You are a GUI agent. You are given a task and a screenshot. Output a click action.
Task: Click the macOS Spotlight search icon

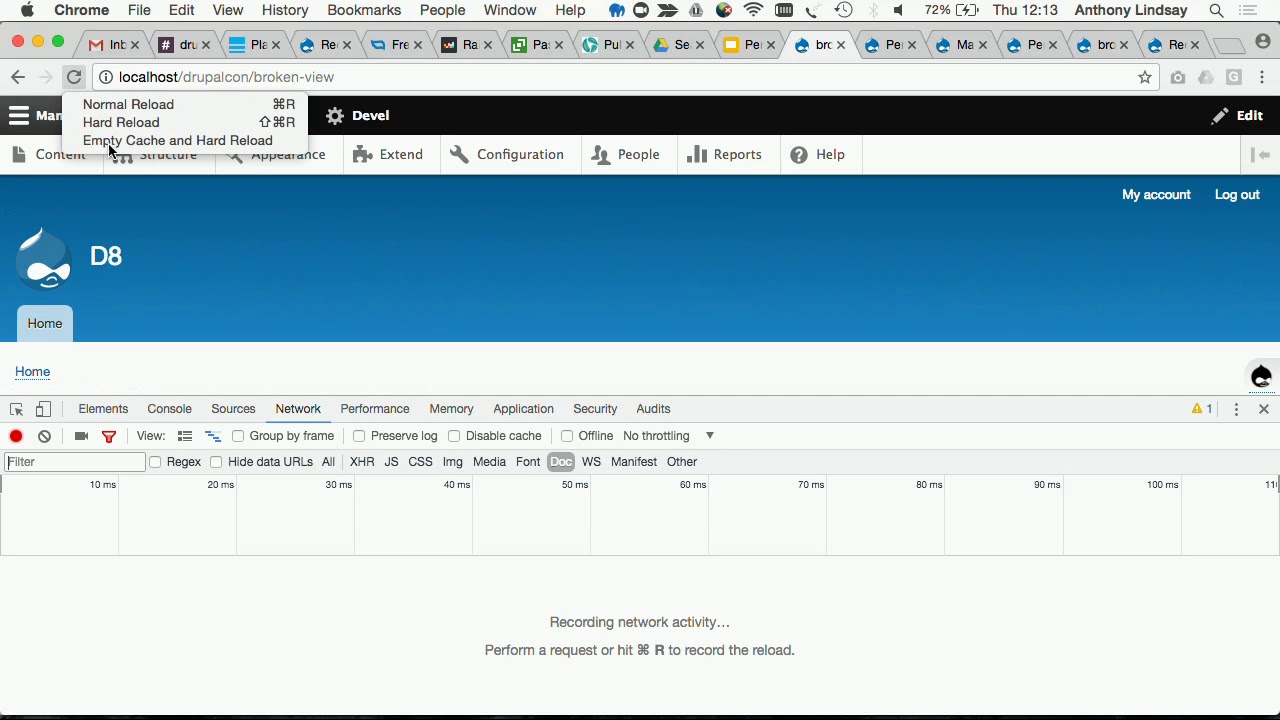coord(1216,10)
